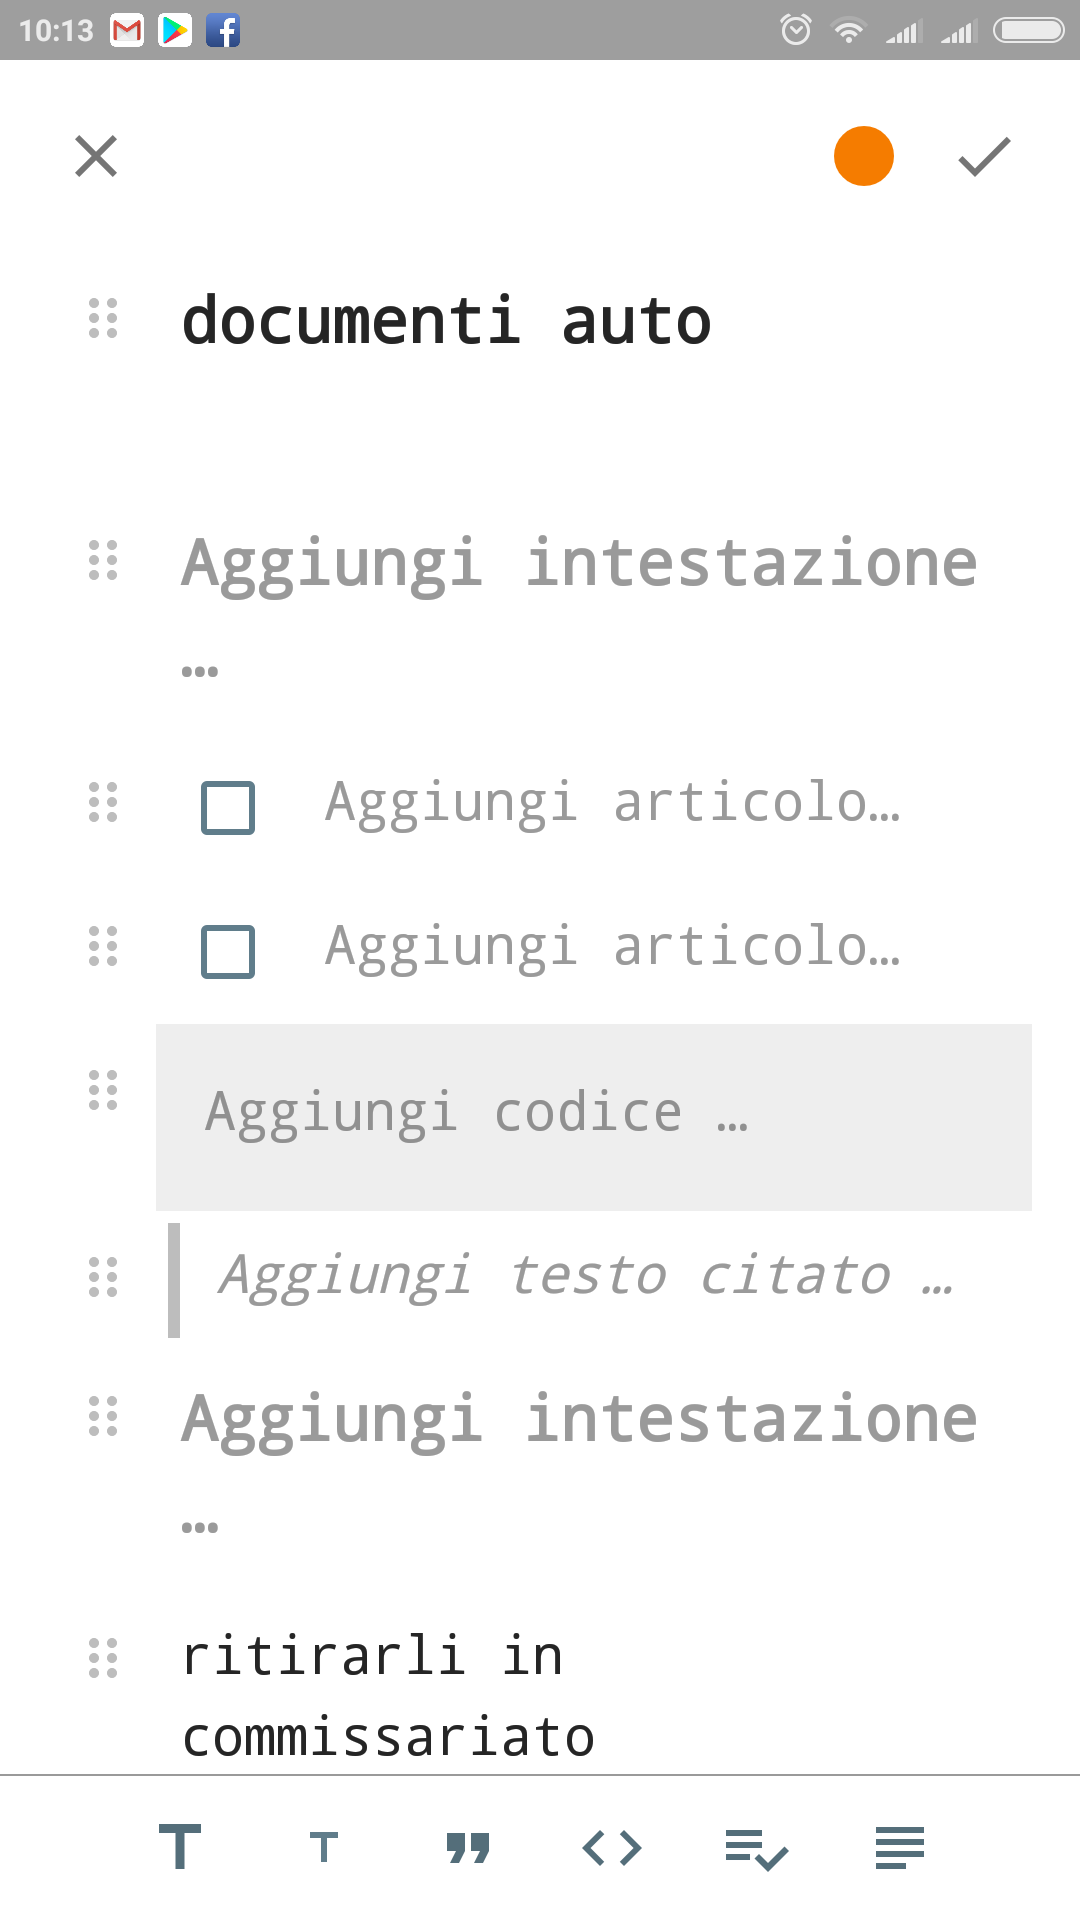Focus the 'Aggiungi codice' field

[x=594, y=1117]
